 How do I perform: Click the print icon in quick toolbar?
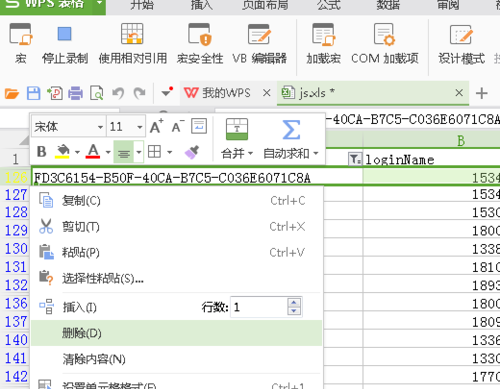click(76, 93)
